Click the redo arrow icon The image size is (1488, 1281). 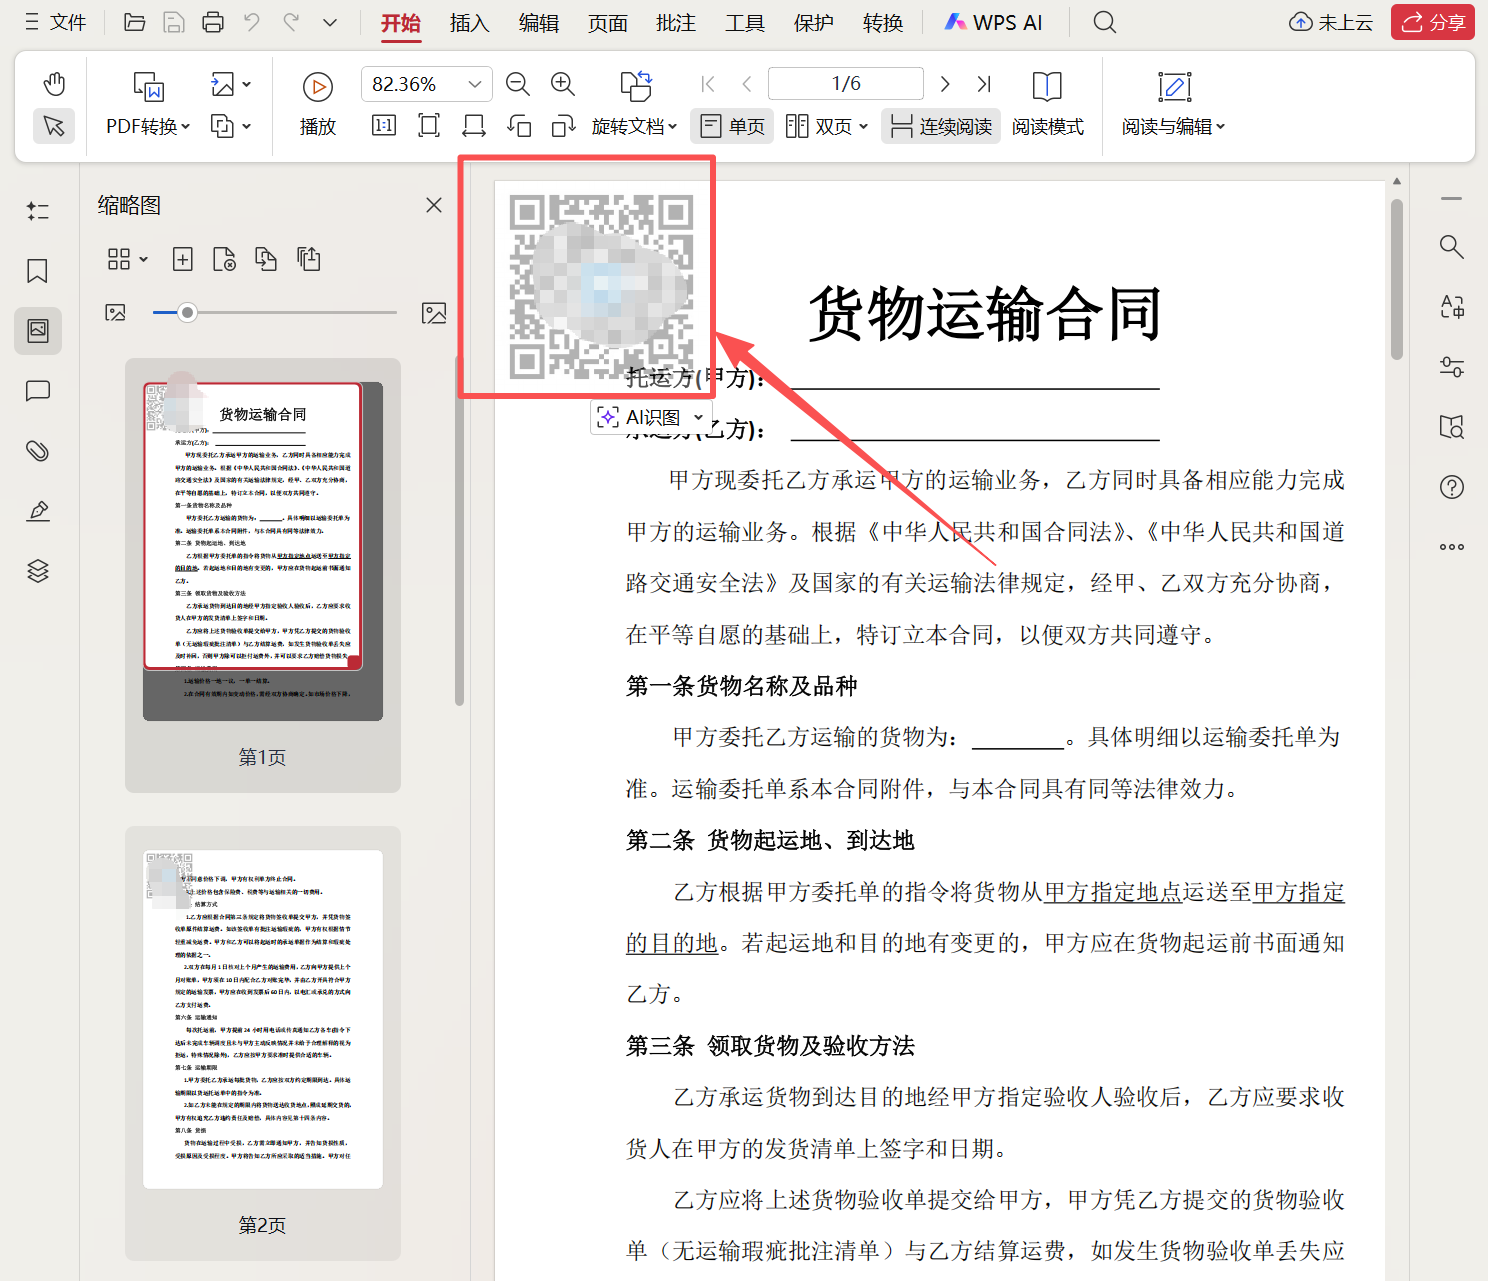coord(291,22)
